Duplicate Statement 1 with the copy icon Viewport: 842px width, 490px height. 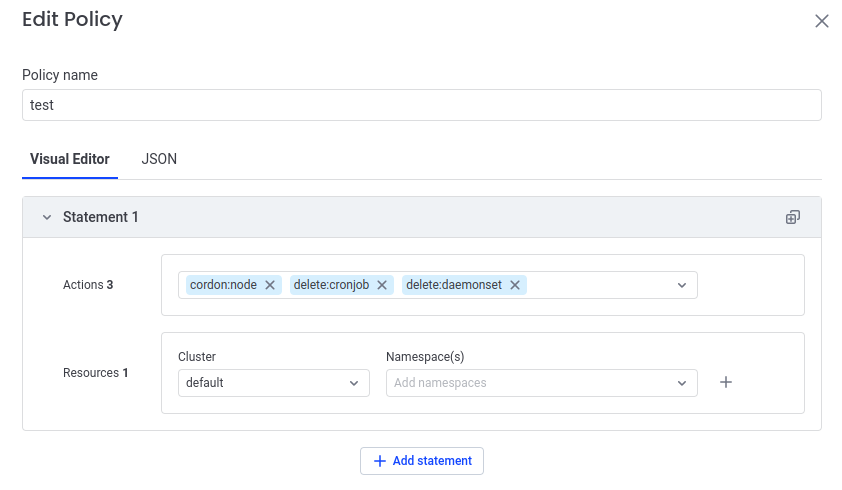[x=792, y=217]
